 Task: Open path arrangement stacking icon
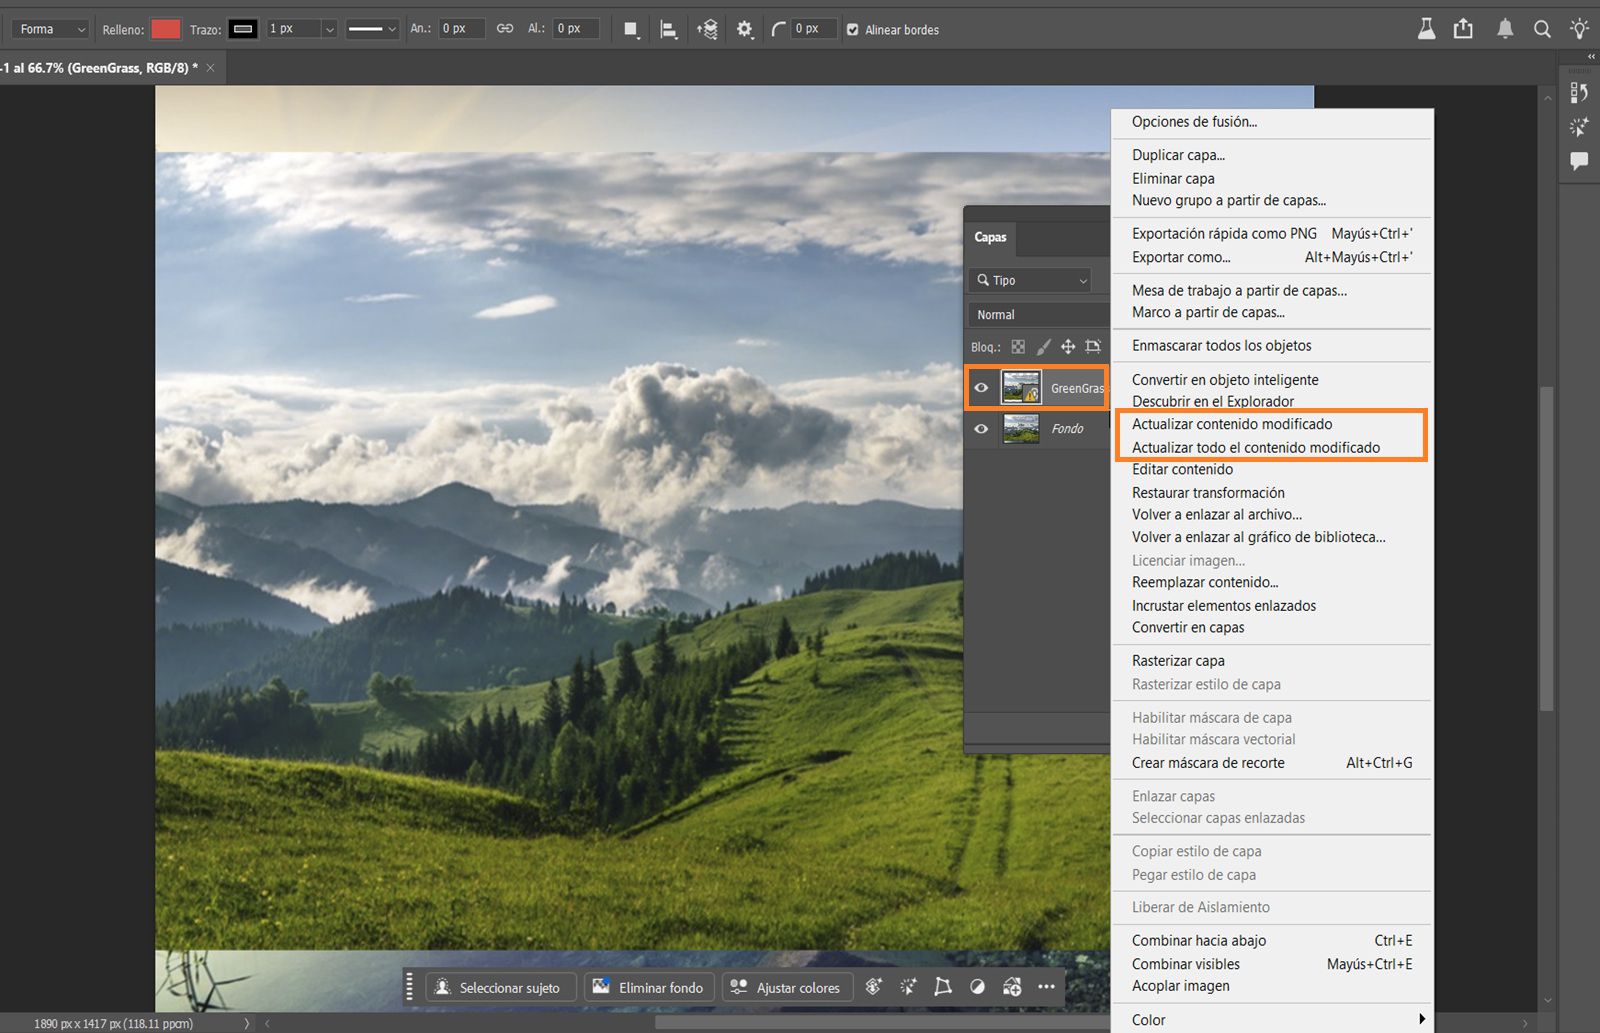coord(707,30)
